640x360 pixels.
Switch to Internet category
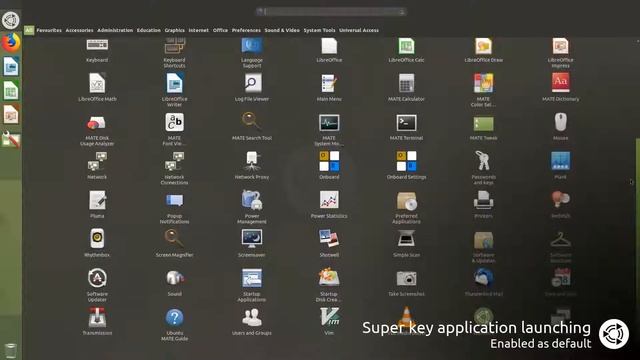coord(198,30)
